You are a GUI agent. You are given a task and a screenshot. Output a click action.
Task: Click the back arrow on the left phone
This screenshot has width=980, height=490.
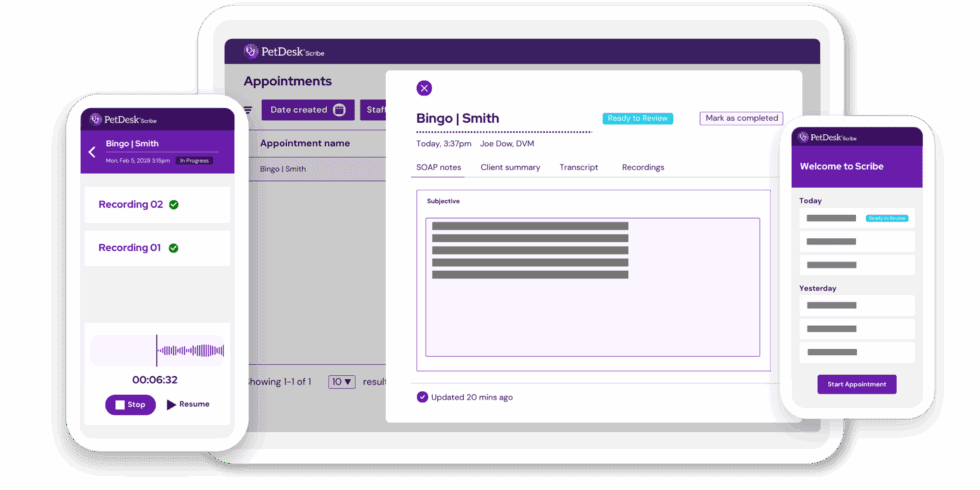point(92,152)
